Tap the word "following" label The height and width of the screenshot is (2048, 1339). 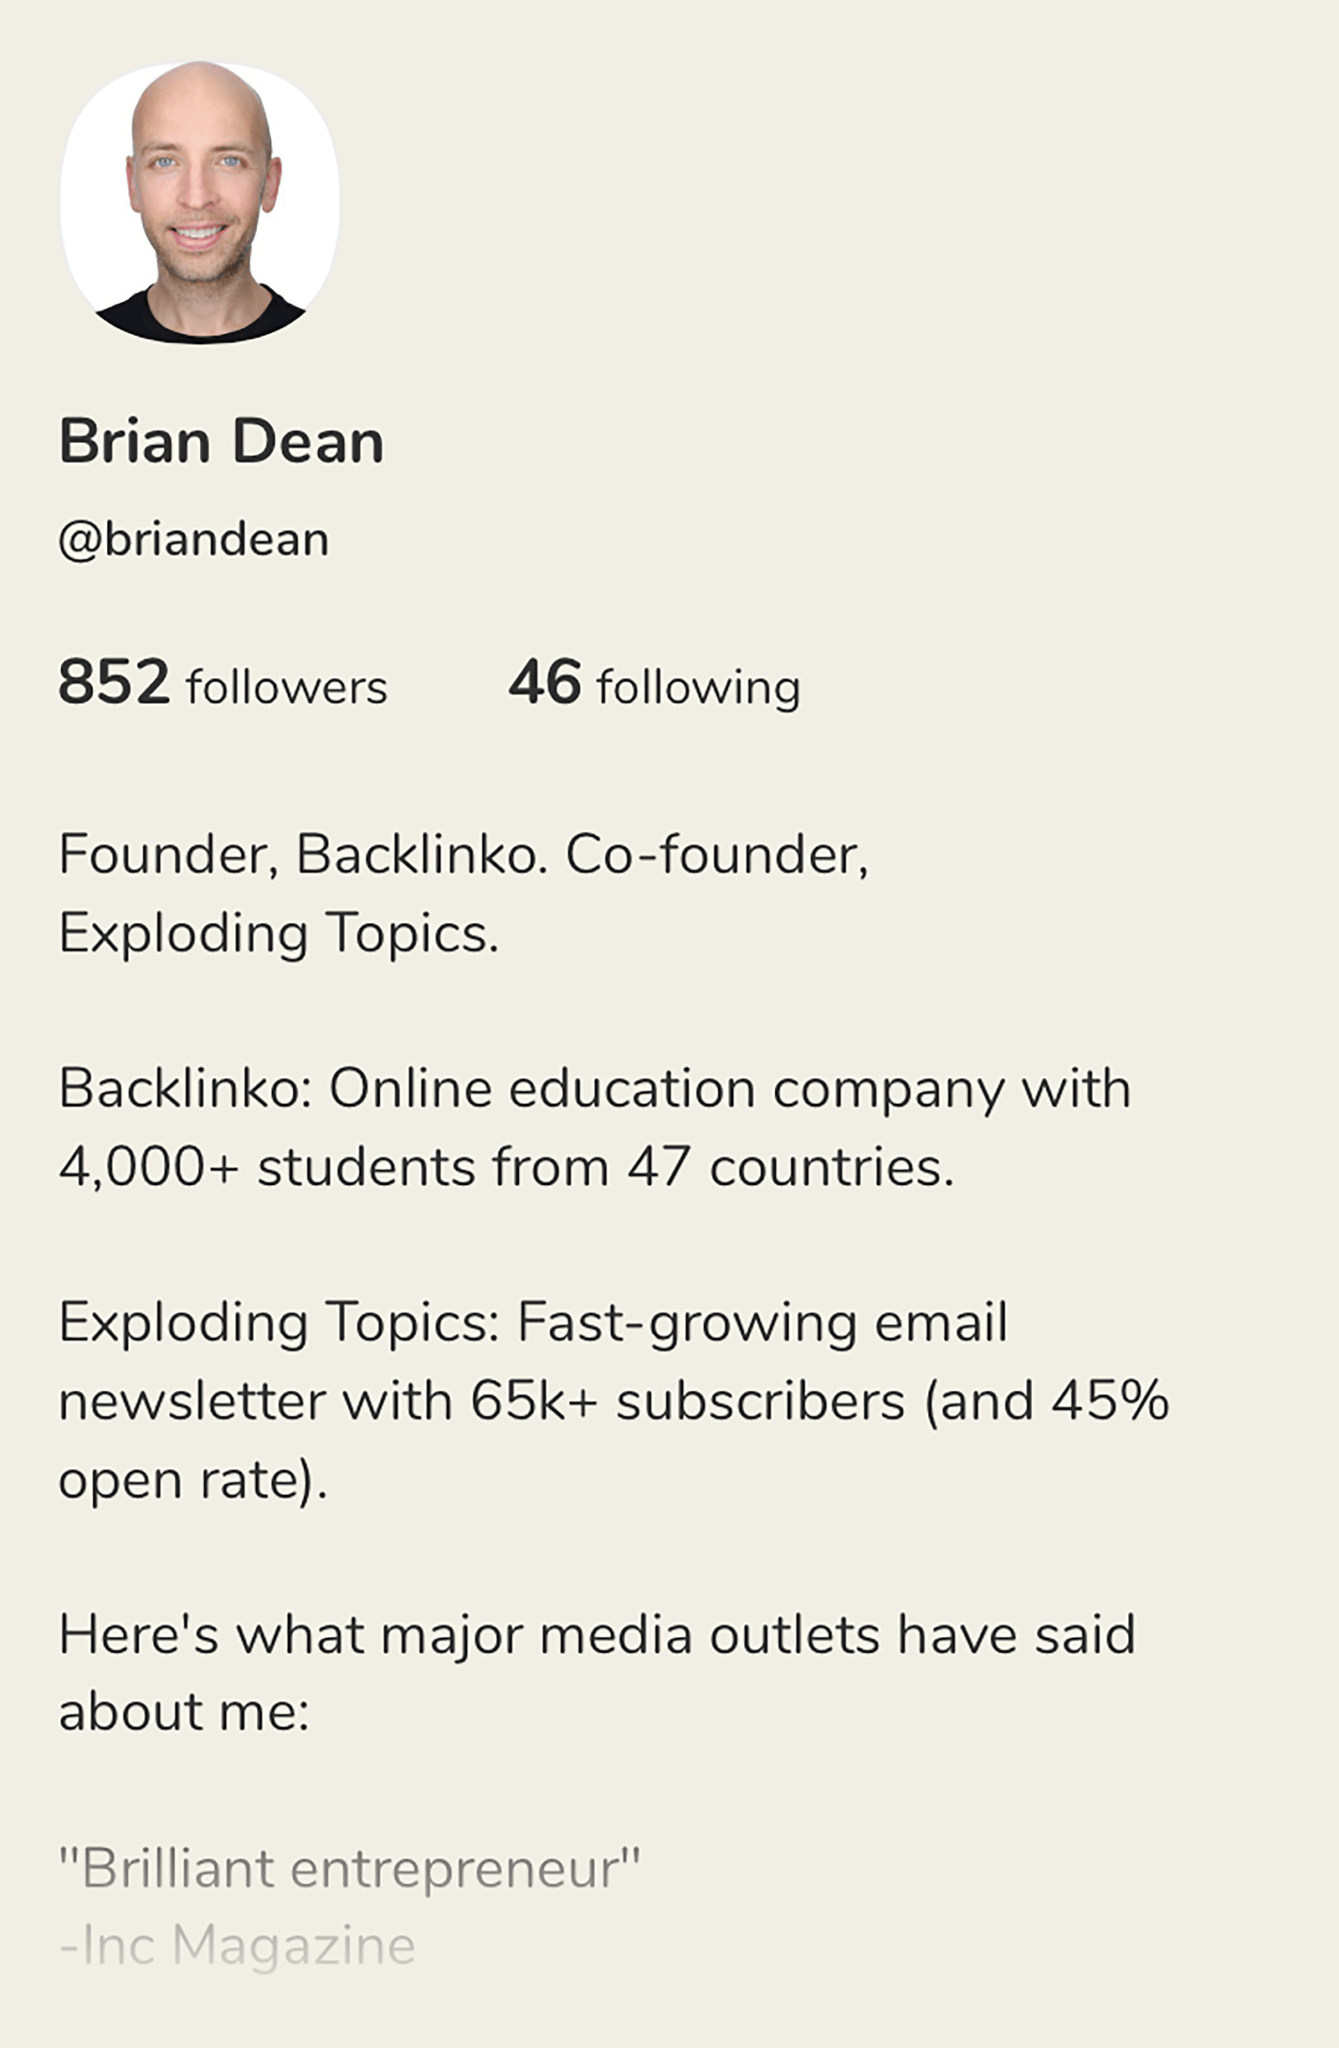click(698, 688)
